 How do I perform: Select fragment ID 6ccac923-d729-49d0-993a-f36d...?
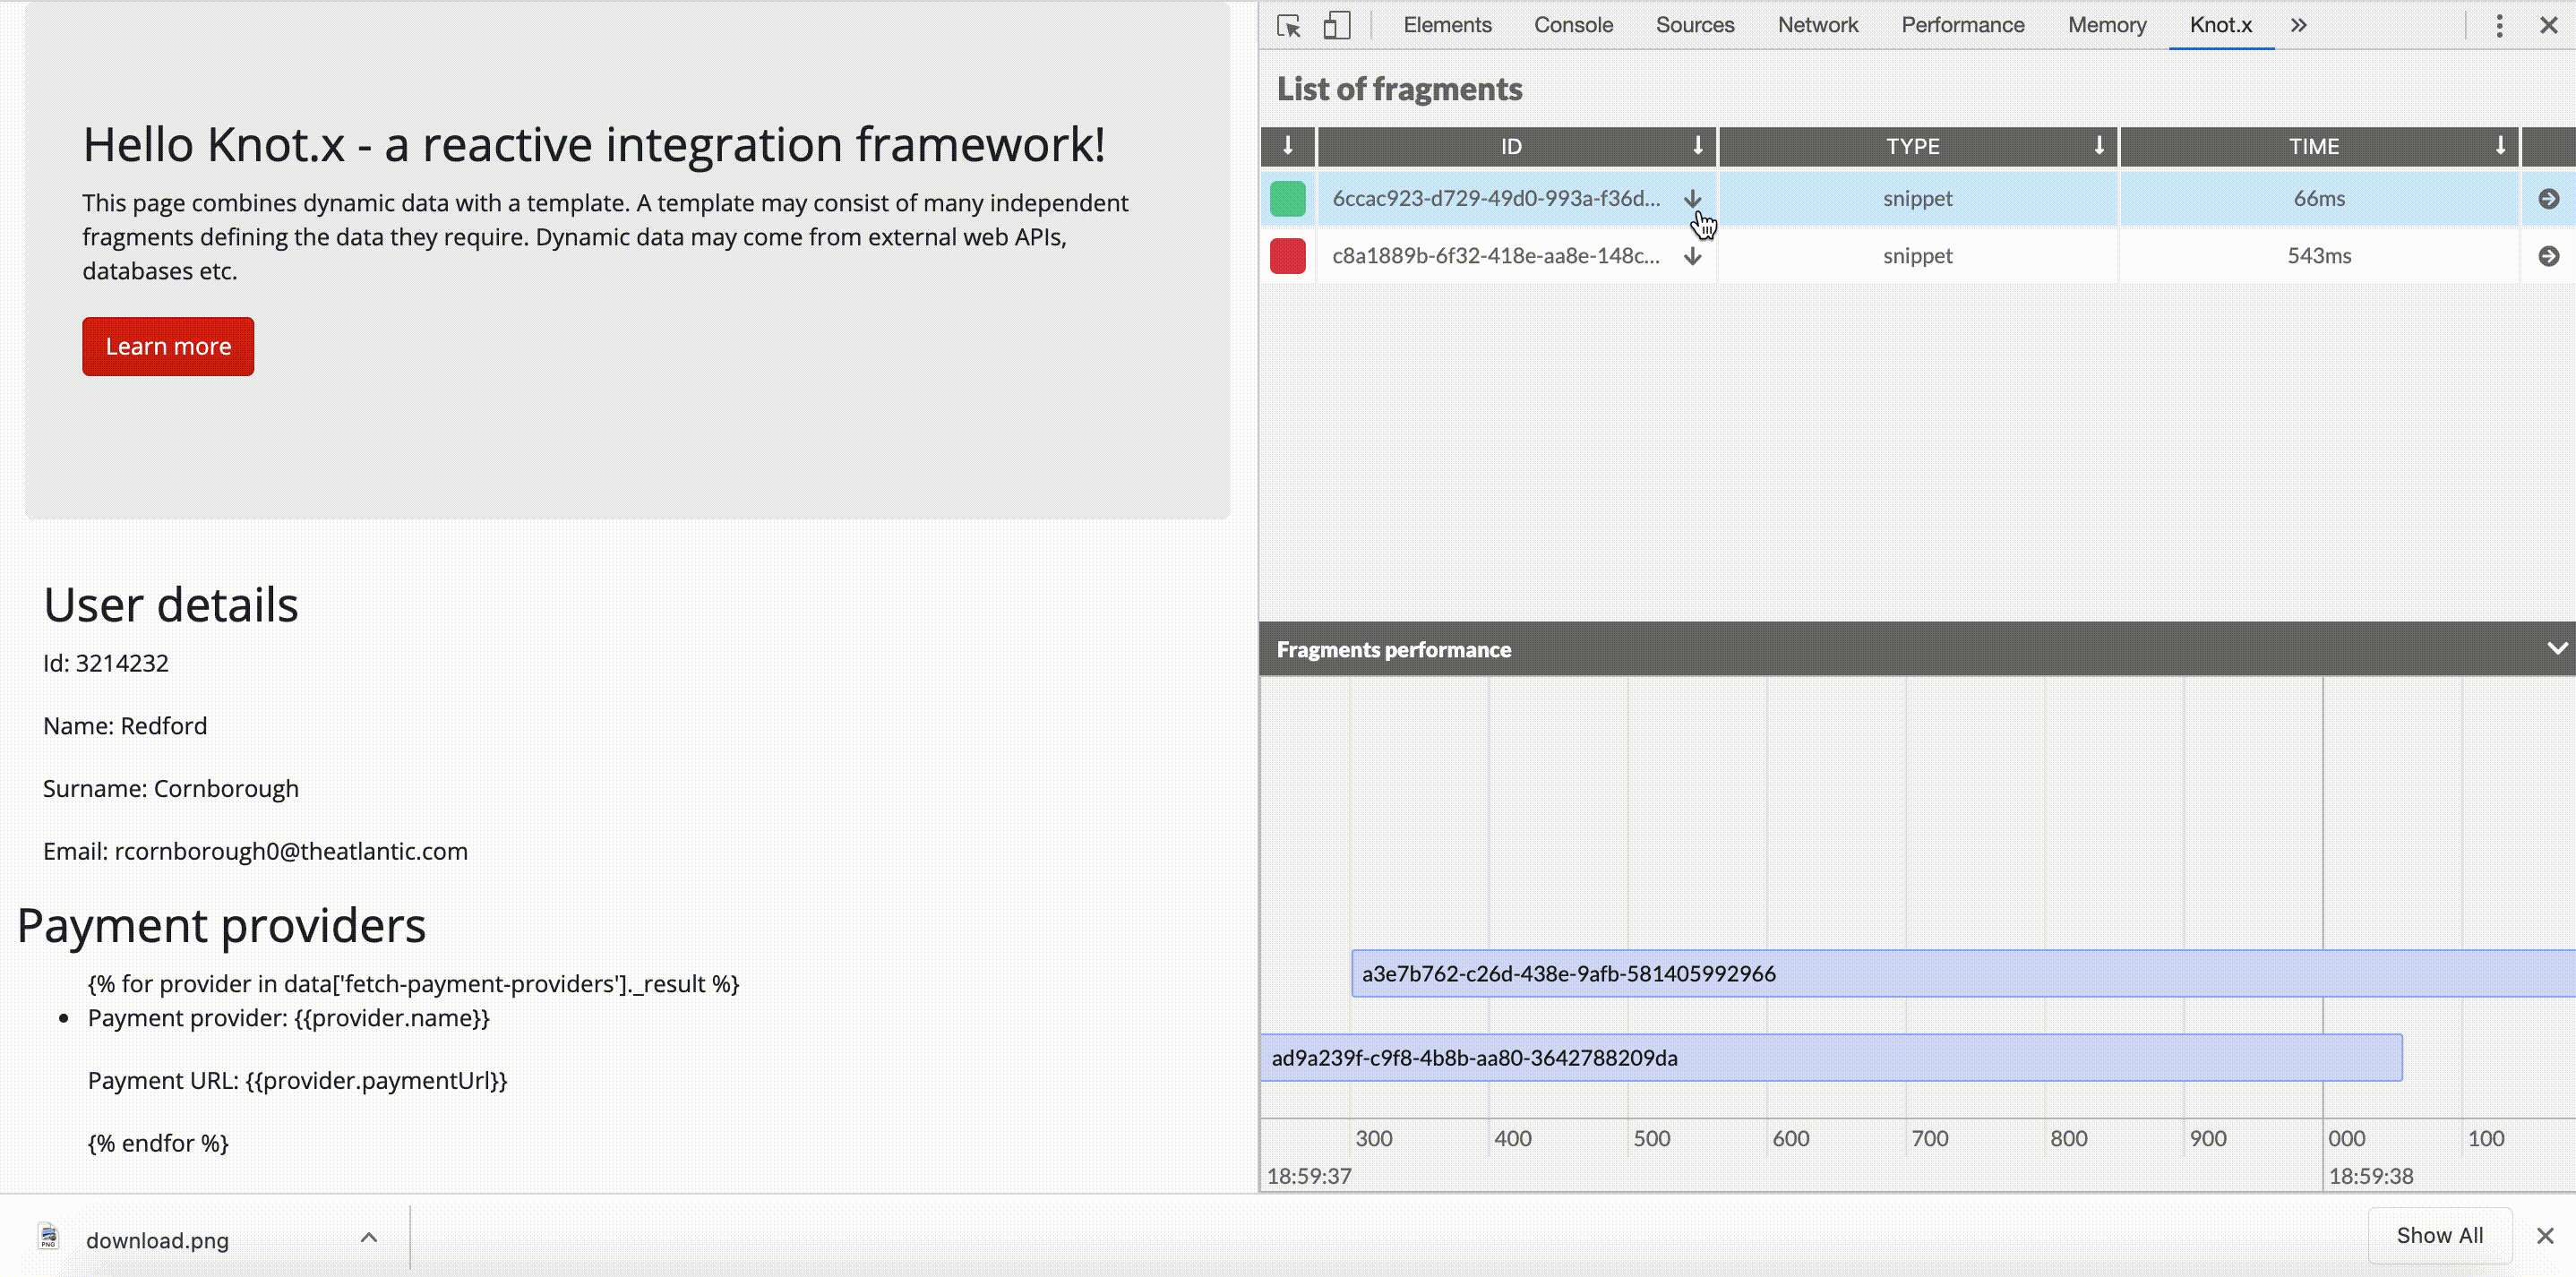[1496, 198]
